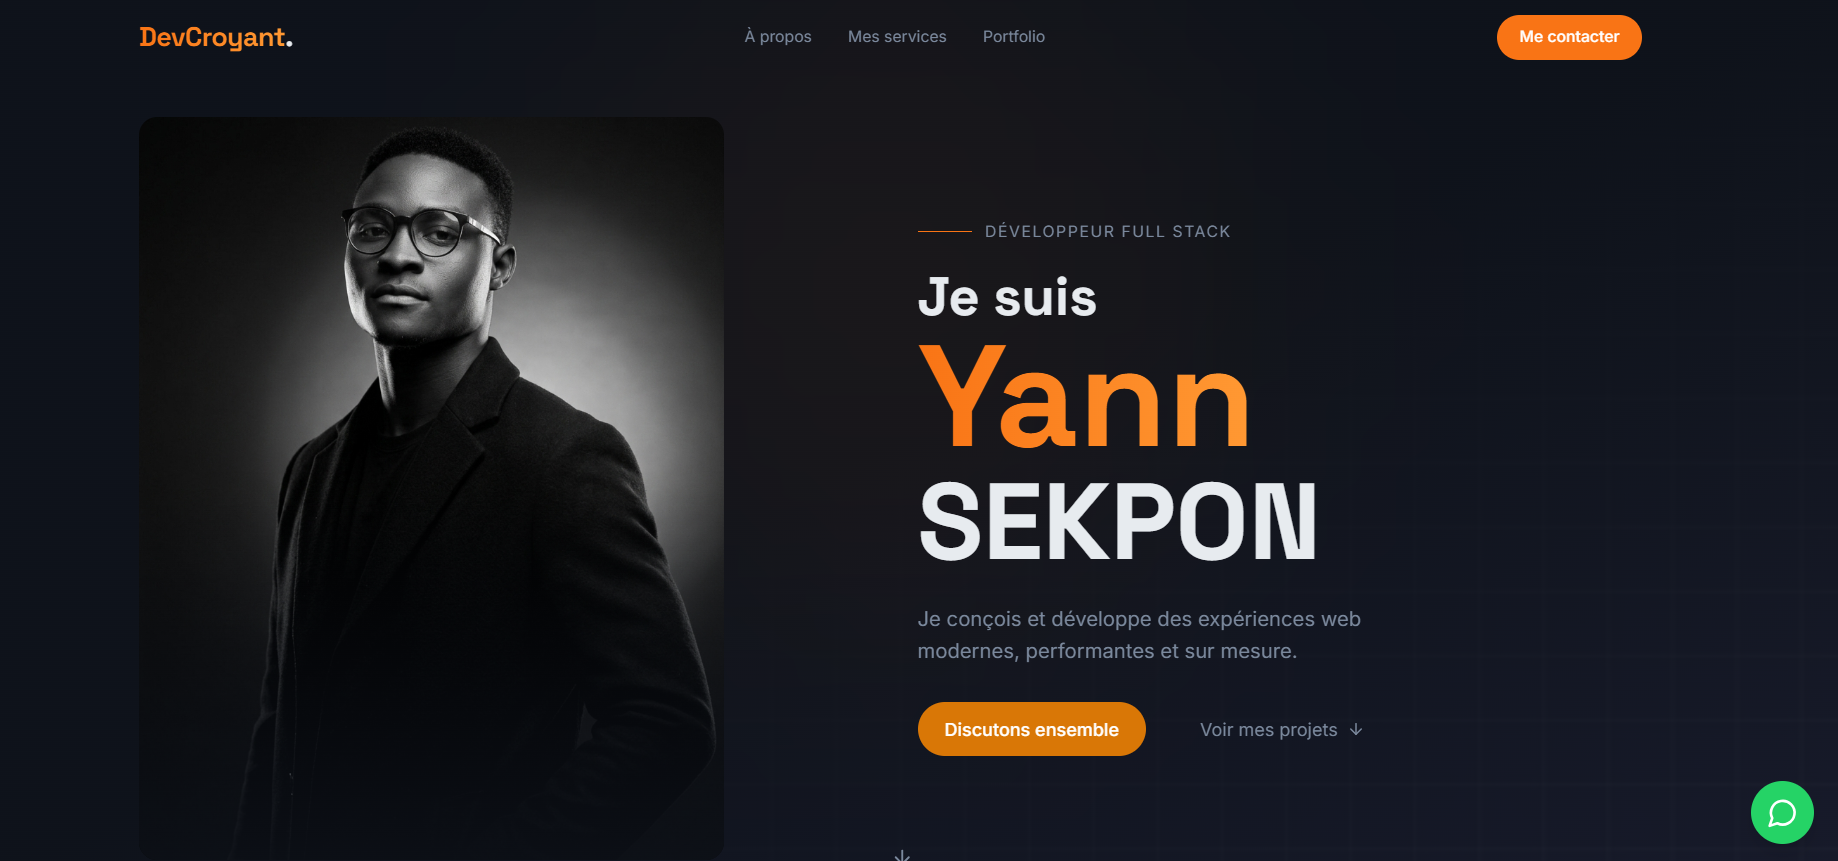Image resolution: width=1838 pixels, height=861 pixels.
Task: Click the glasses on the man's portrait
Action: [x=418, y=229]
